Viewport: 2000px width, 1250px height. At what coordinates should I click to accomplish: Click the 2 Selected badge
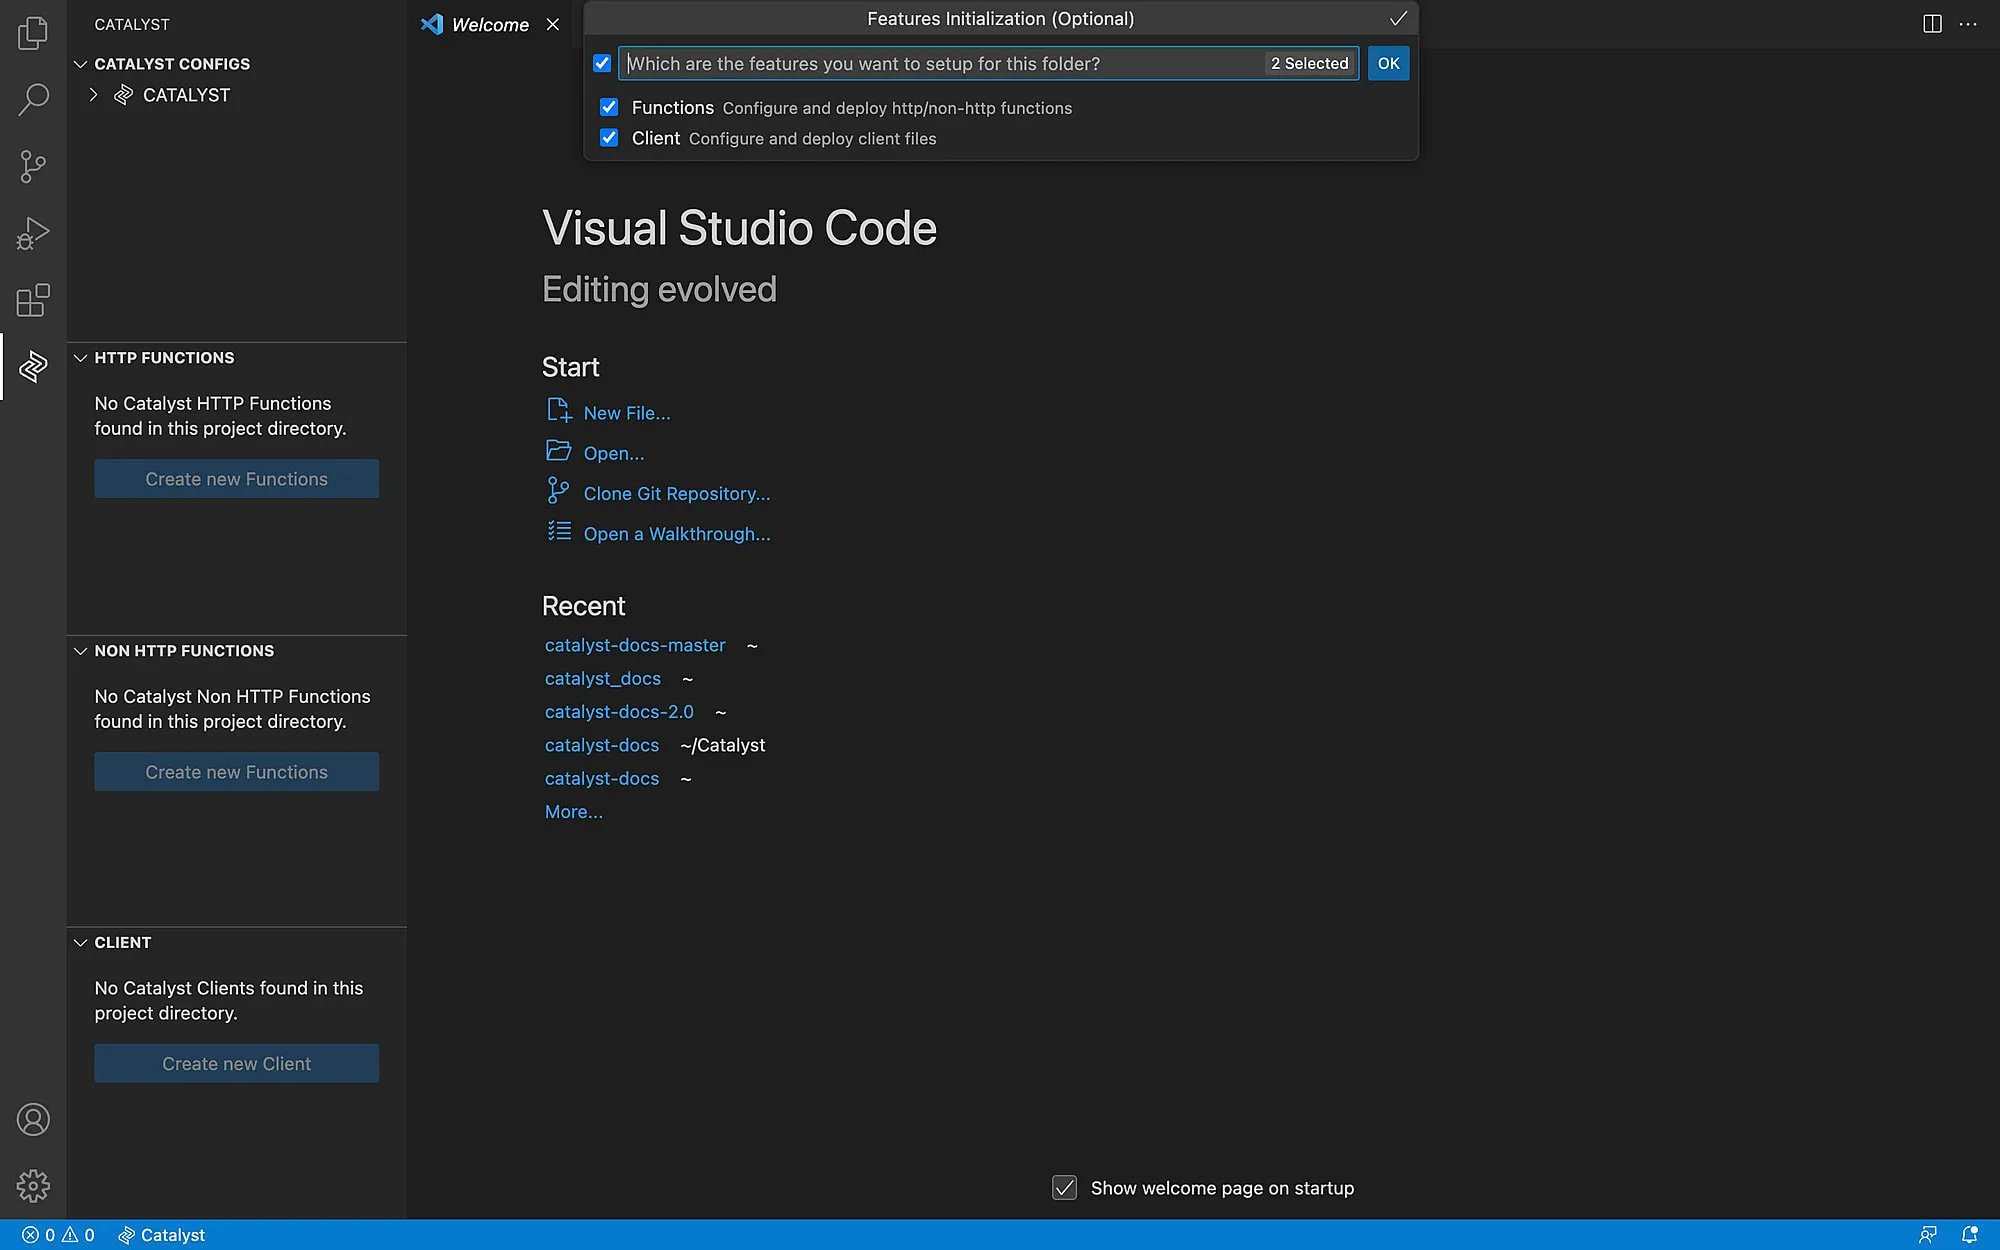(x=1309, y=63)
